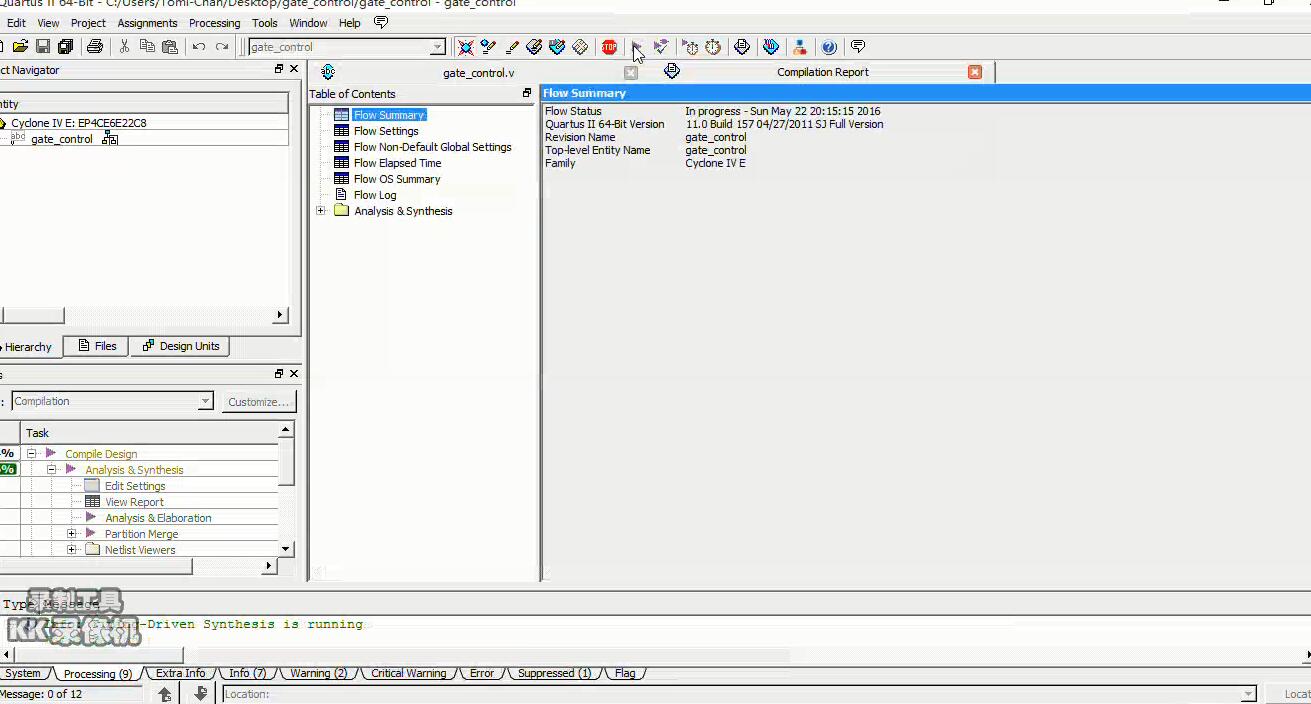
Task: Open the Compilation flow dropdown
Action: (205, 401)
